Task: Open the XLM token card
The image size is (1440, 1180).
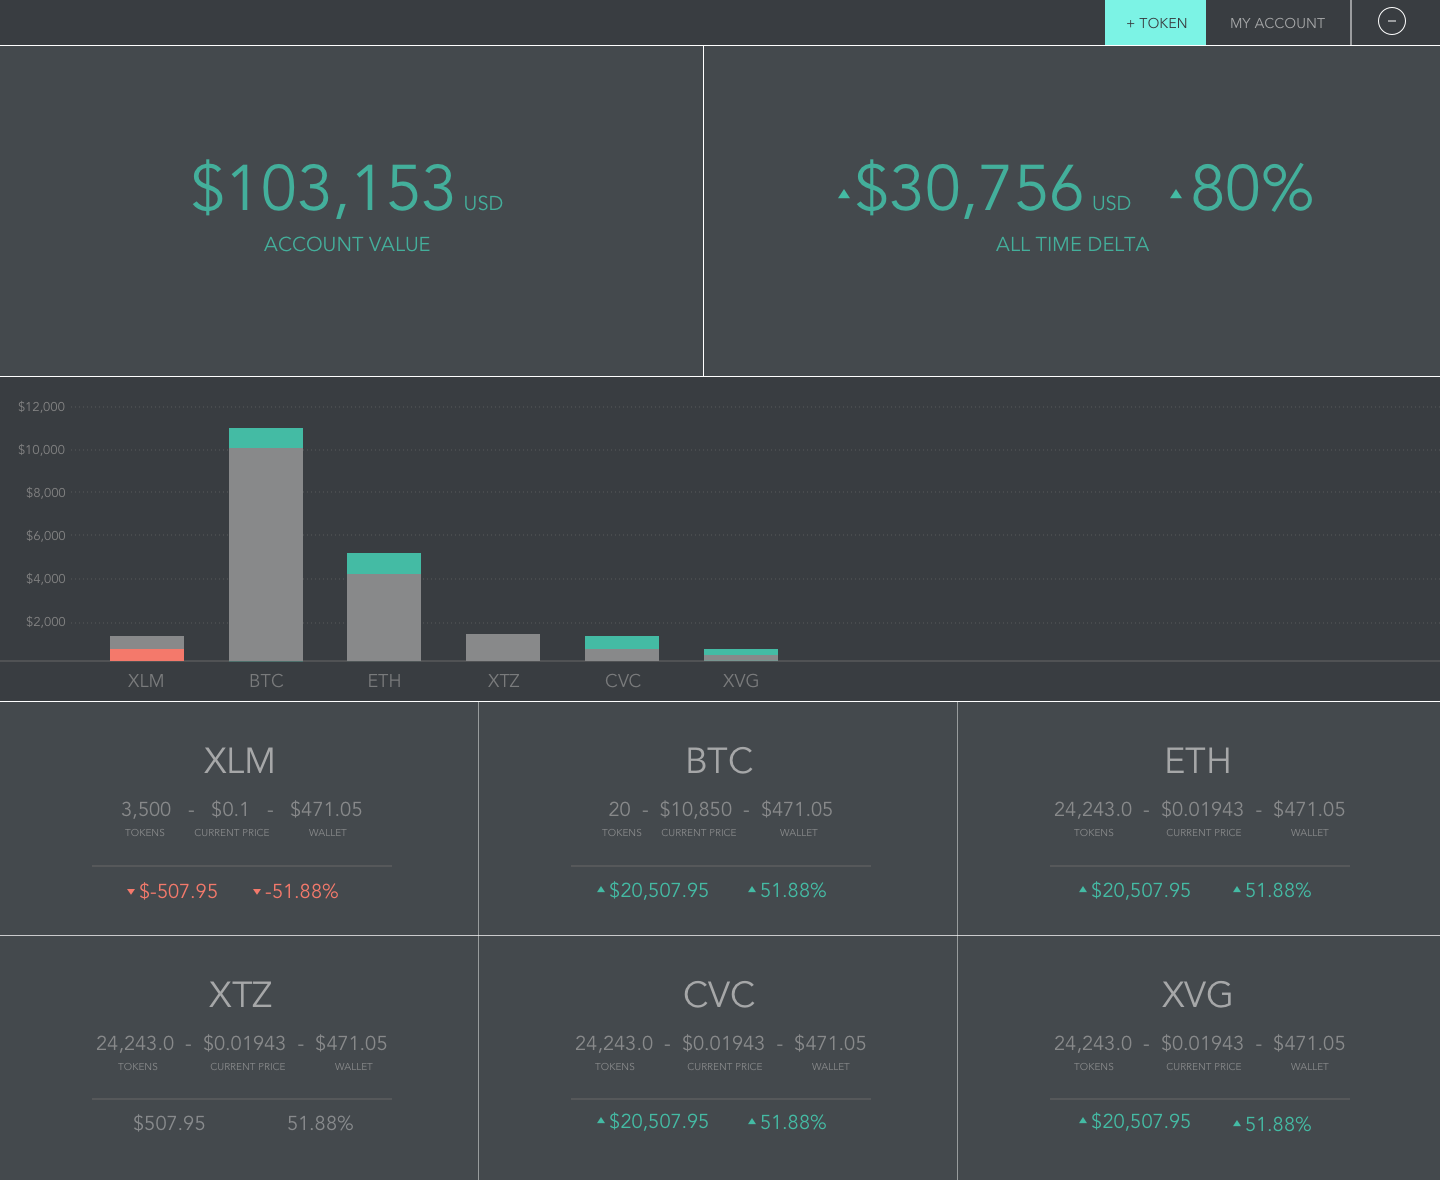Action: coord(239,818)
